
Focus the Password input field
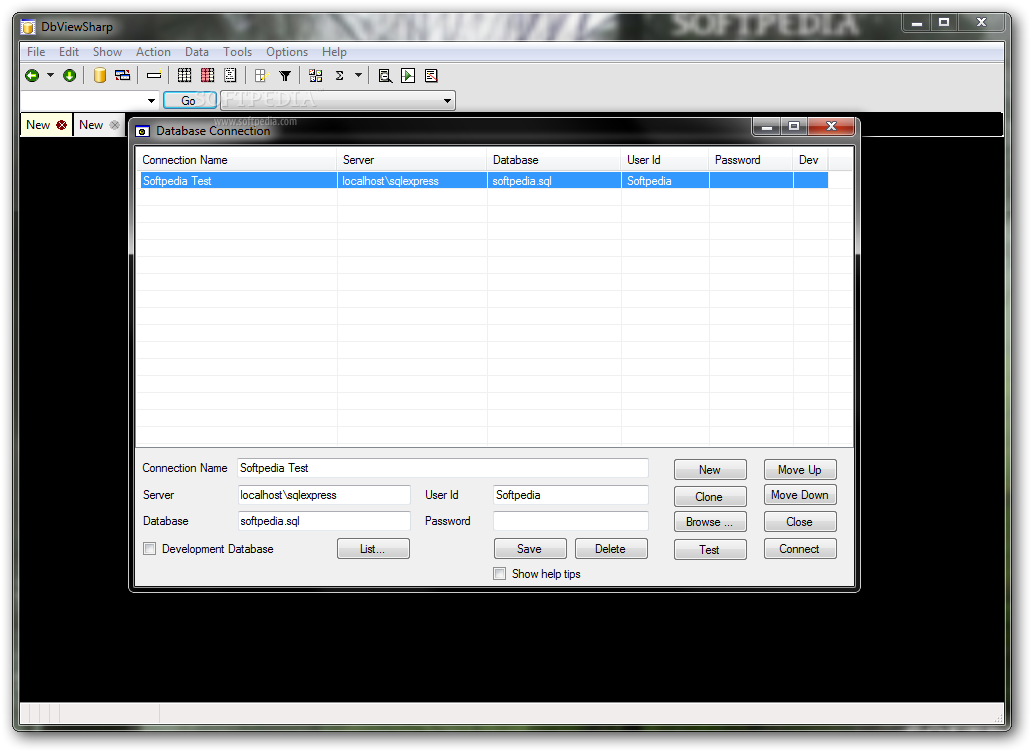[x=571, y=521]
